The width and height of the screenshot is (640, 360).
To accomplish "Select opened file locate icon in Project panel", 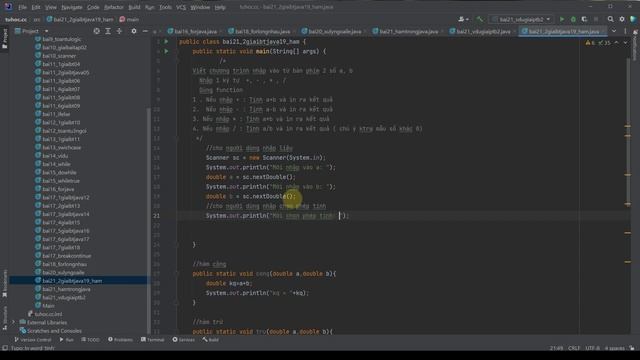I will click(96, 31).
